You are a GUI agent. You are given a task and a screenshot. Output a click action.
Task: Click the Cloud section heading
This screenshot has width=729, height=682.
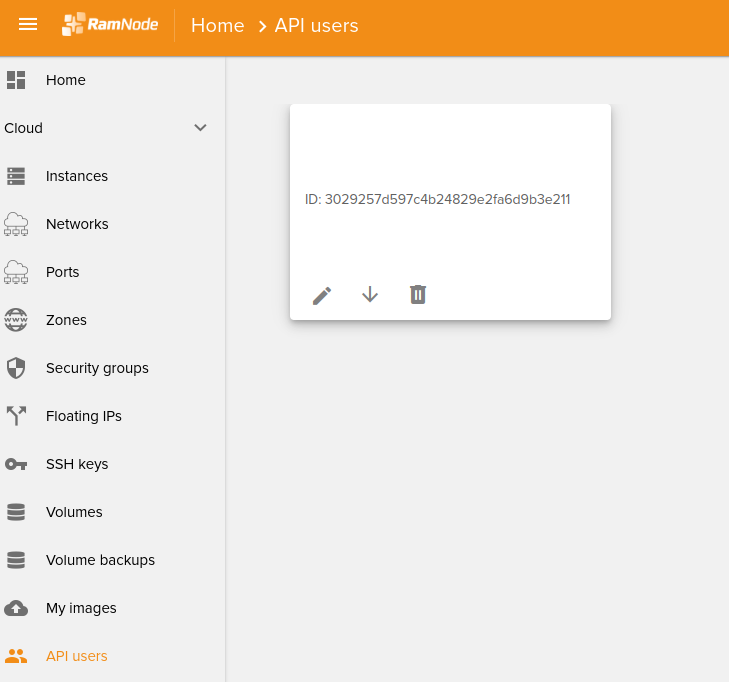tap(23, 128)
